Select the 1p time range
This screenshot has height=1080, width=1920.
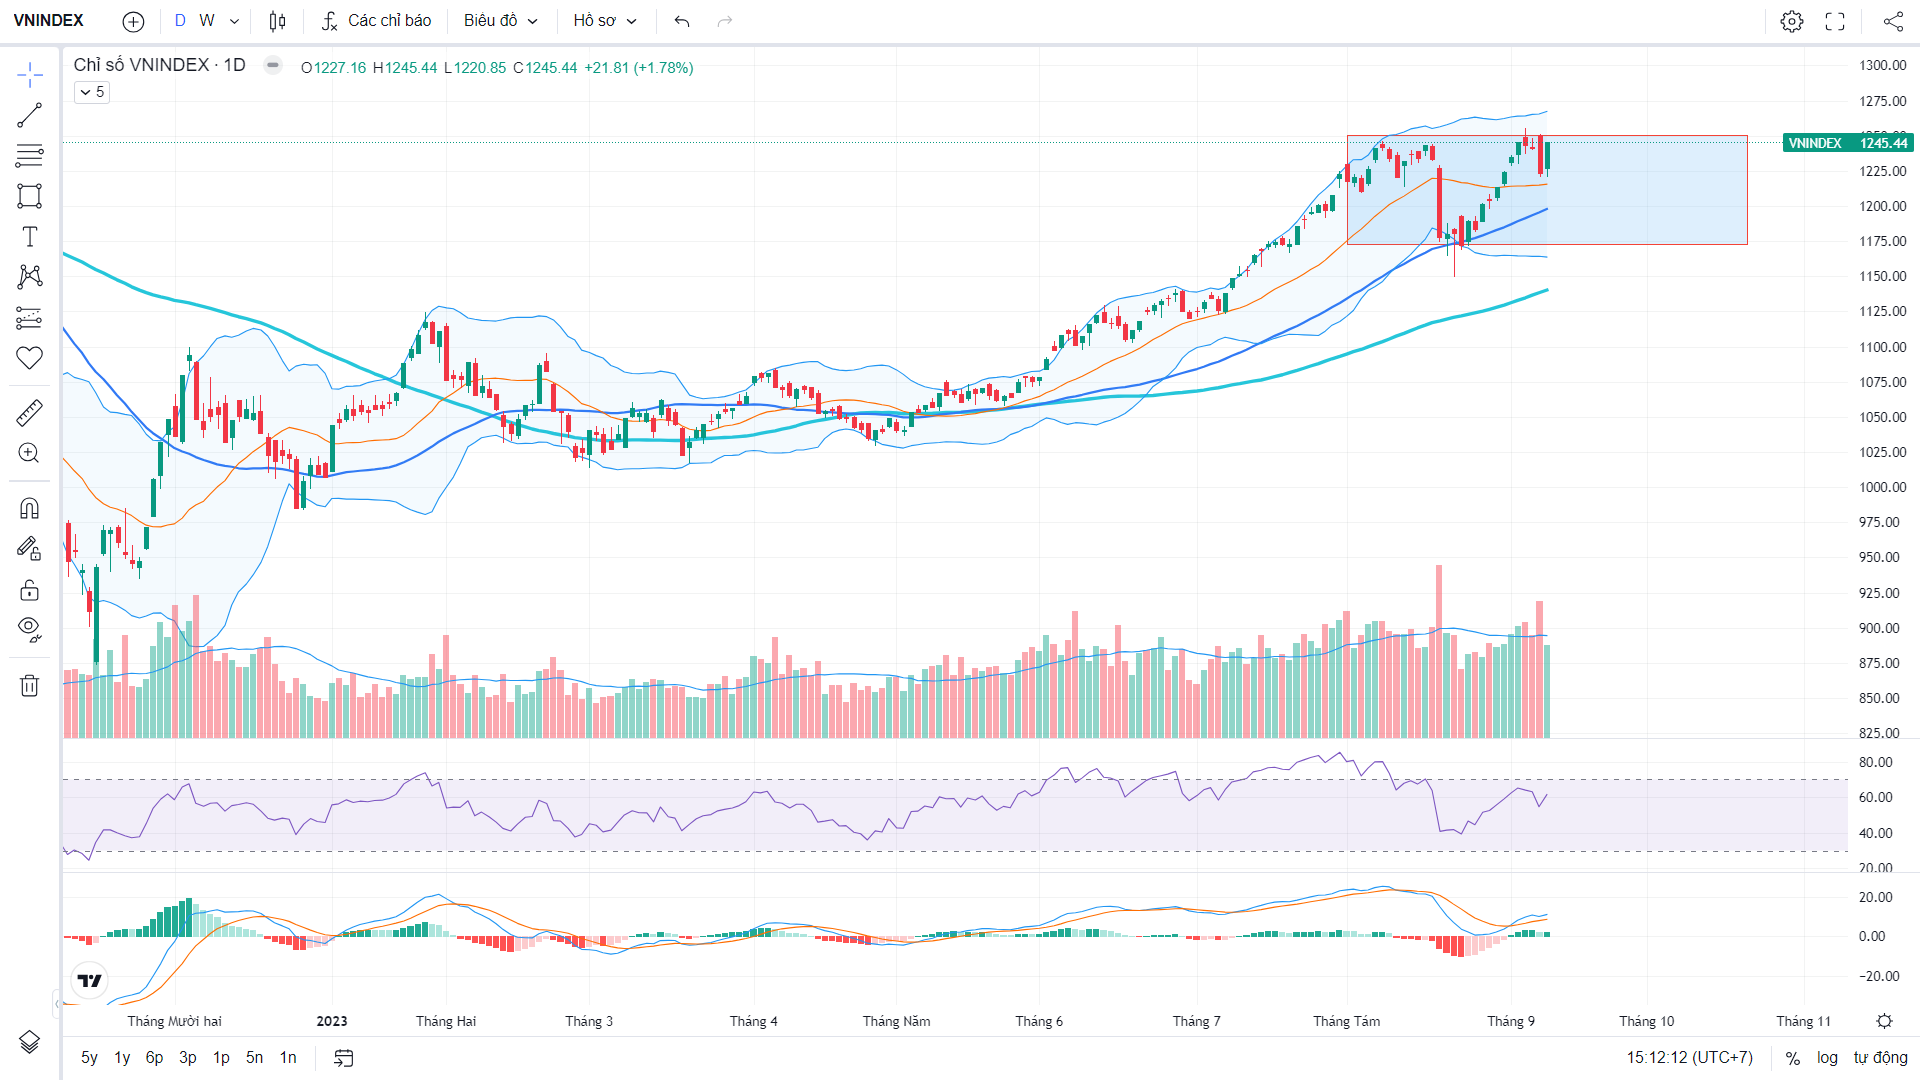pyautogui.click(x=221, y=1058)
